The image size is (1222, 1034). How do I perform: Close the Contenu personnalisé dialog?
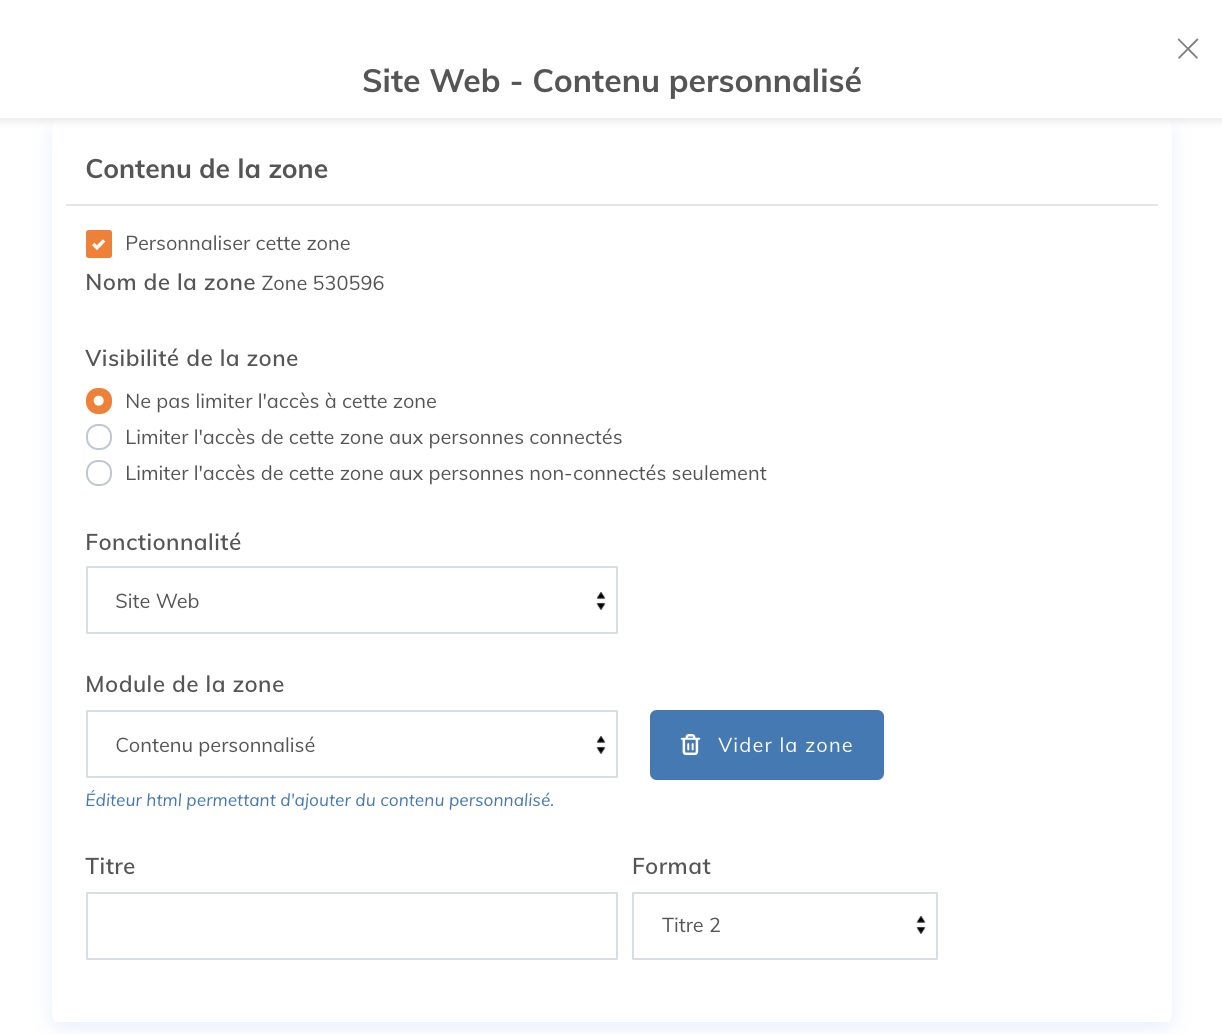click(x=1187, y=49)
